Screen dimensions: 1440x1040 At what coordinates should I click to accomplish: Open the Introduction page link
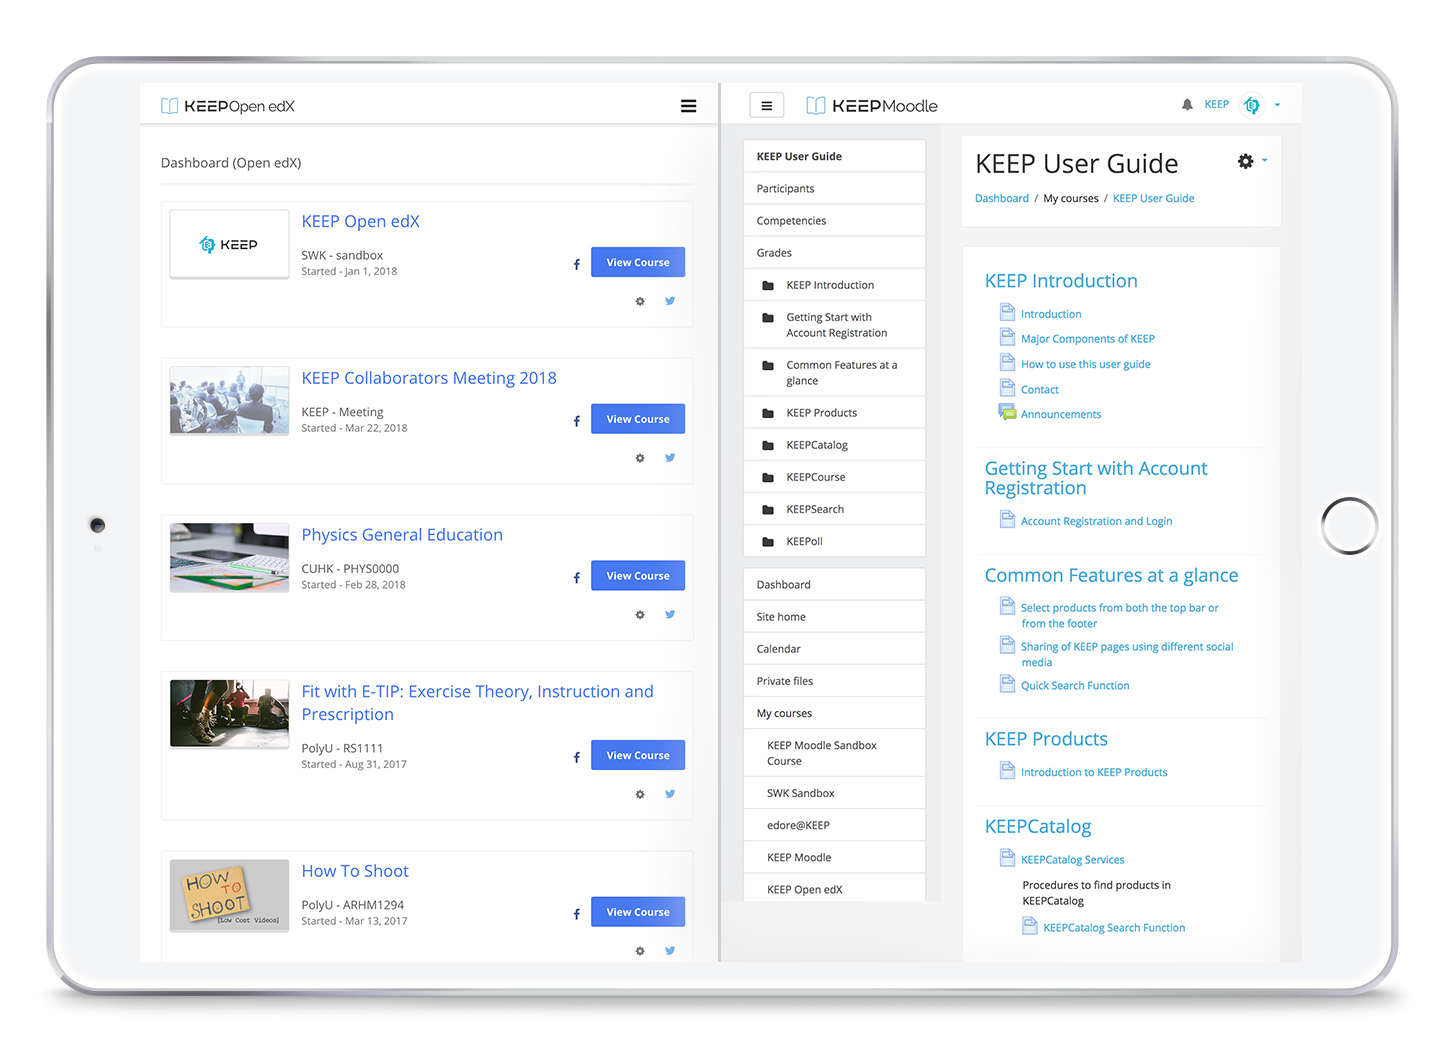(x=1051, y=314)
